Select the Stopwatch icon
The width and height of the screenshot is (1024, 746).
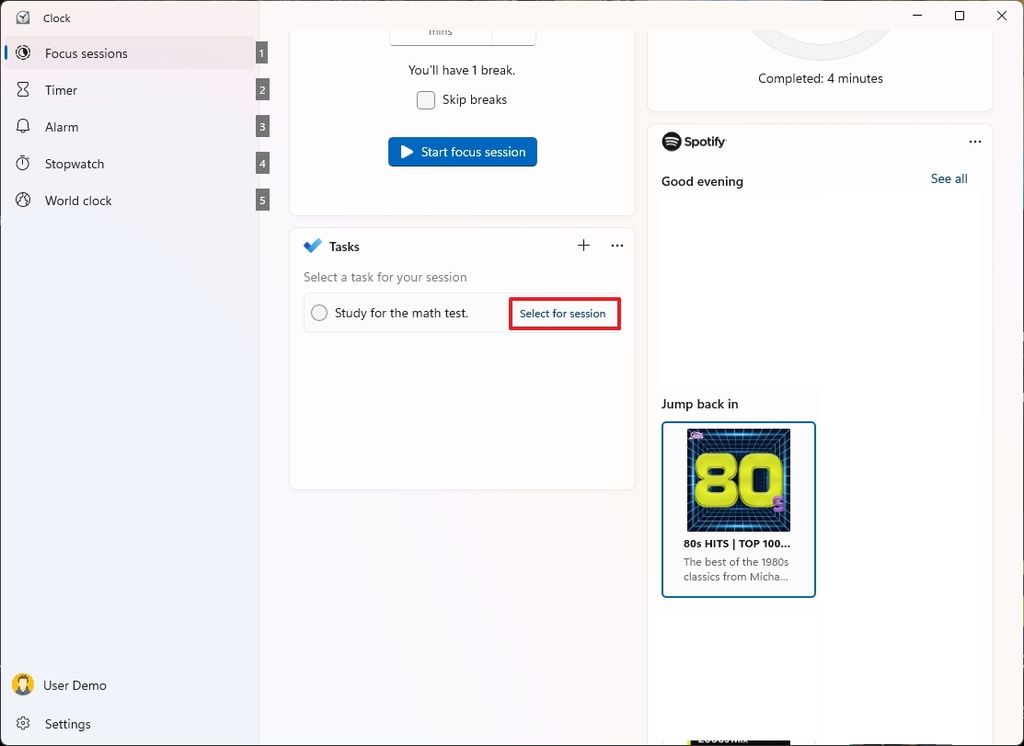point(23,163)
